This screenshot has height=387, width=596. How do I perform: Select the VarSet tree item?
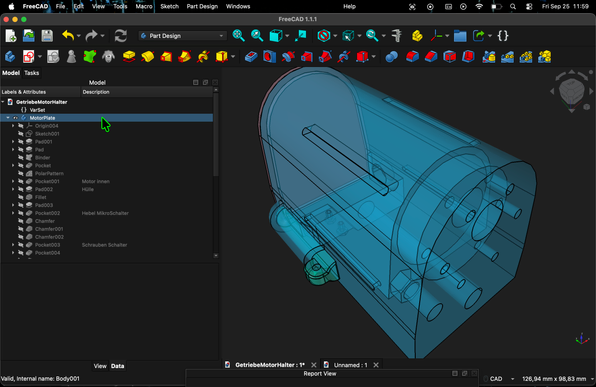[37, 110]
